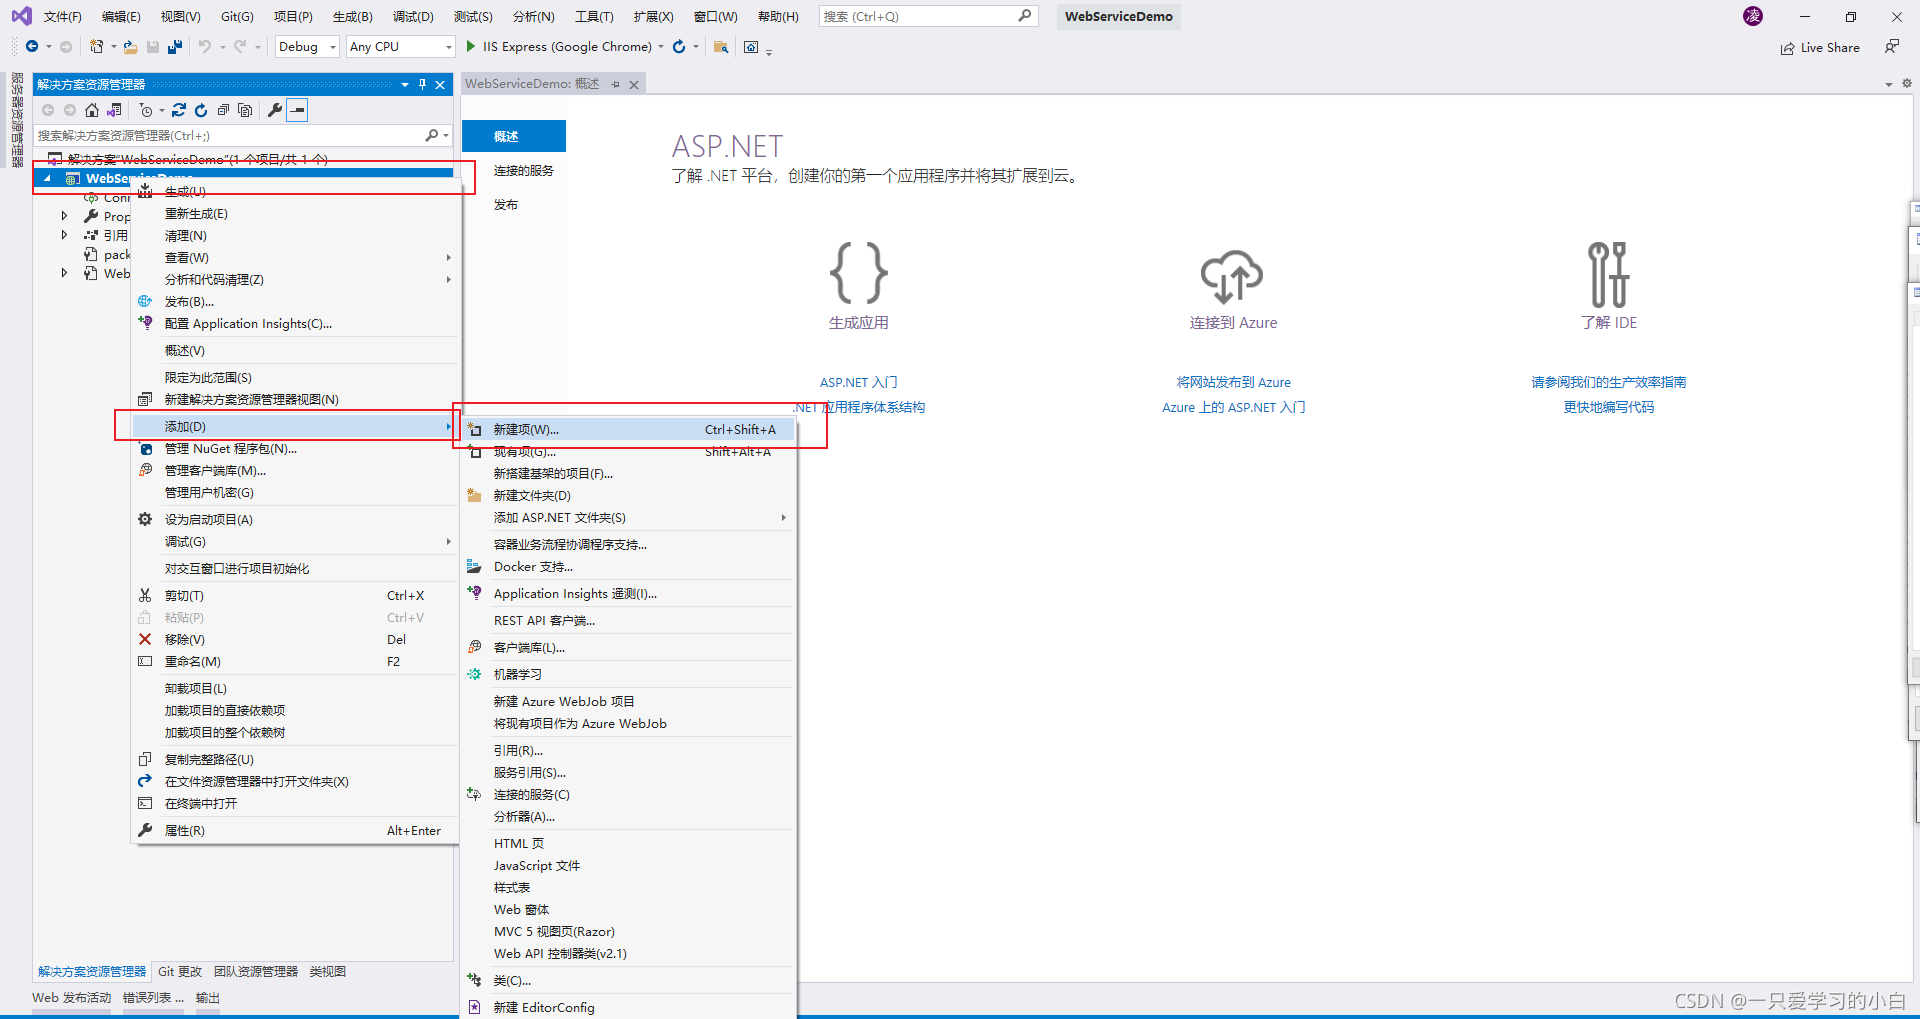Click the 发布 item in overview sidebar
The width and height of the screenshot is (1920, 1019).
506,205
